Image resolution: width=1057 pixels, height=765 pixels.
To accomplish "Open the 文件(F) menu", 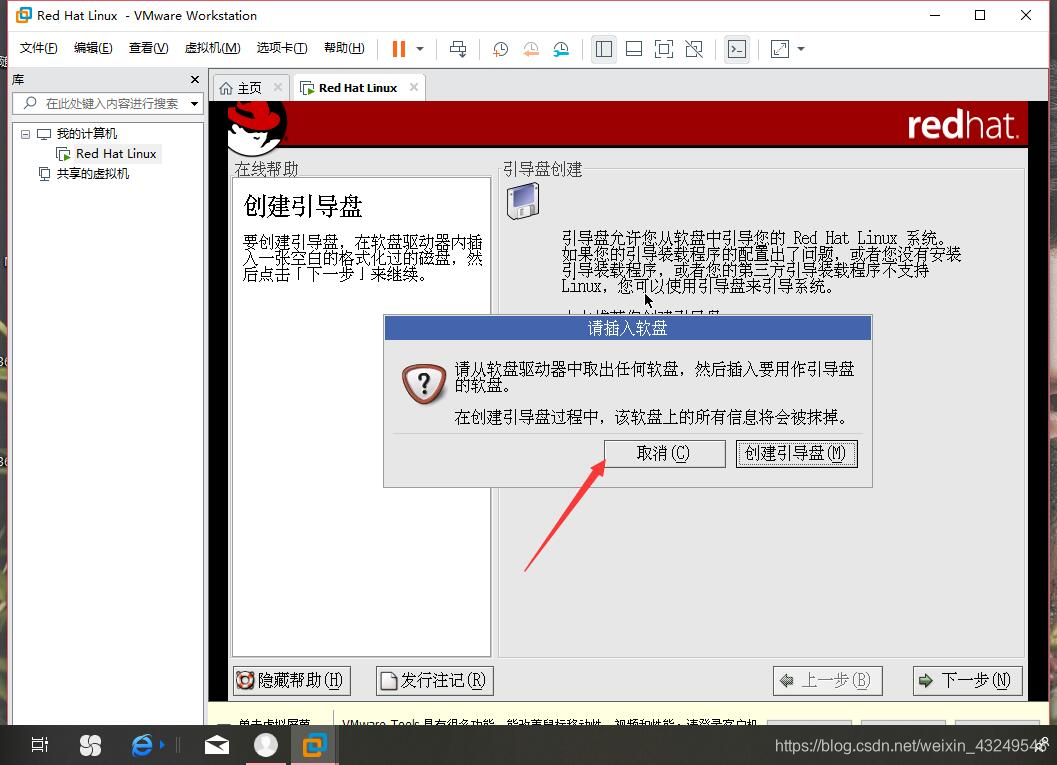I will 38,48.
